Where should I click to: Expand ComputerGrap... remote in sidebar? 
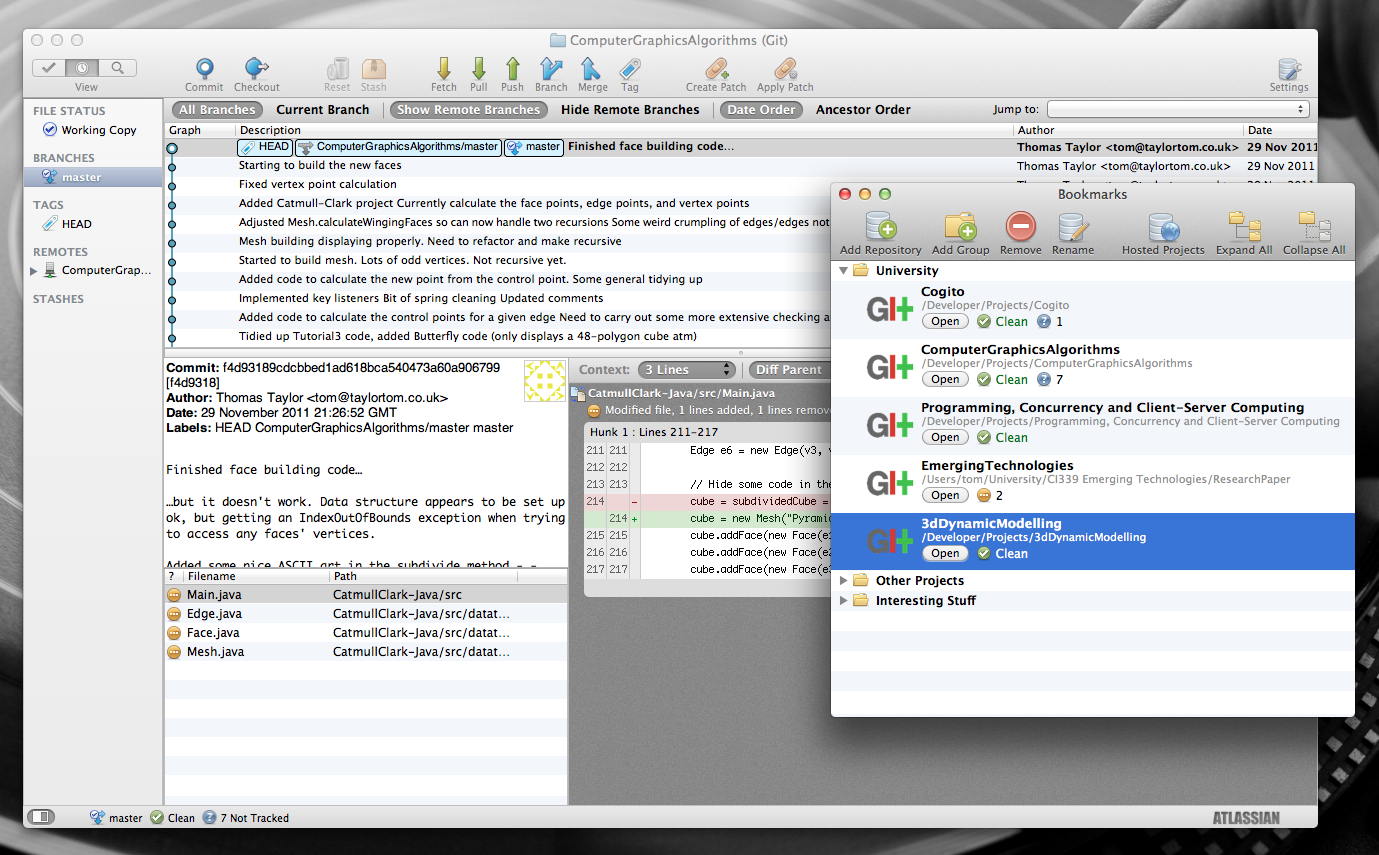36,270
